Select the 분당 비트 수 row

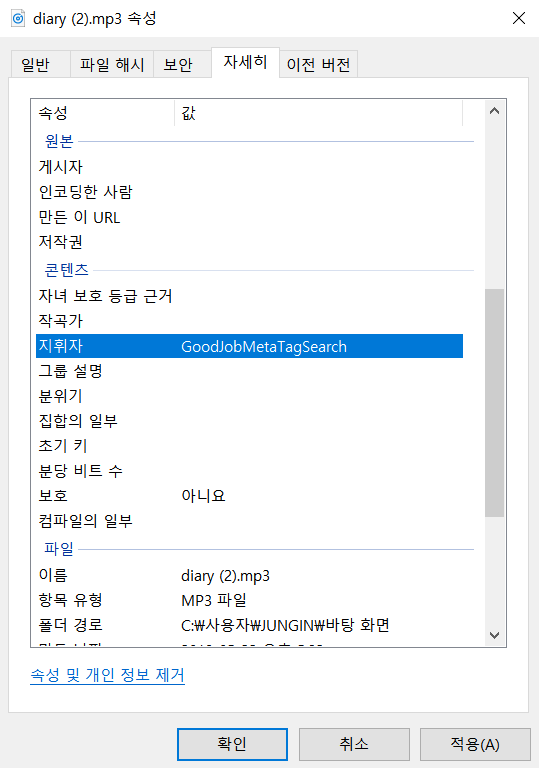249,471
